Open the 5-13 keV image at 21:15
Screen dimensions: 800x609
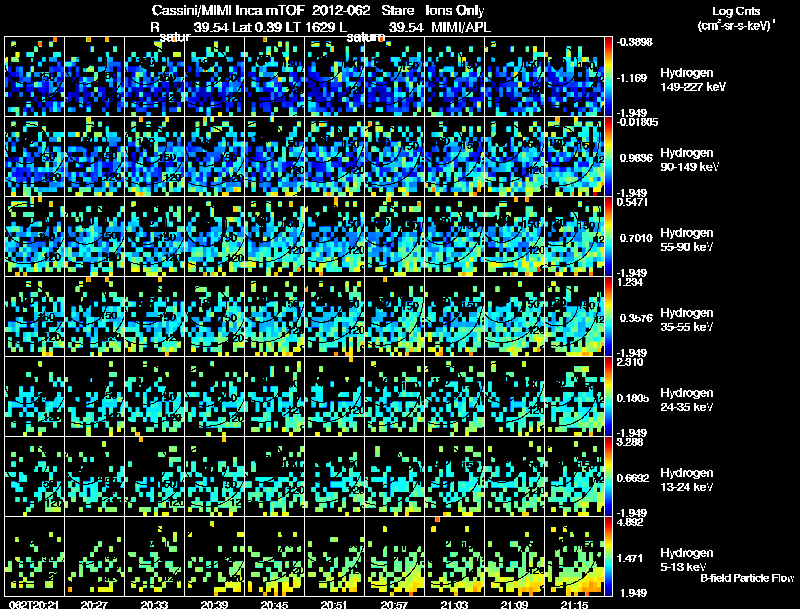pyautogui.click(x=574, y=556)
